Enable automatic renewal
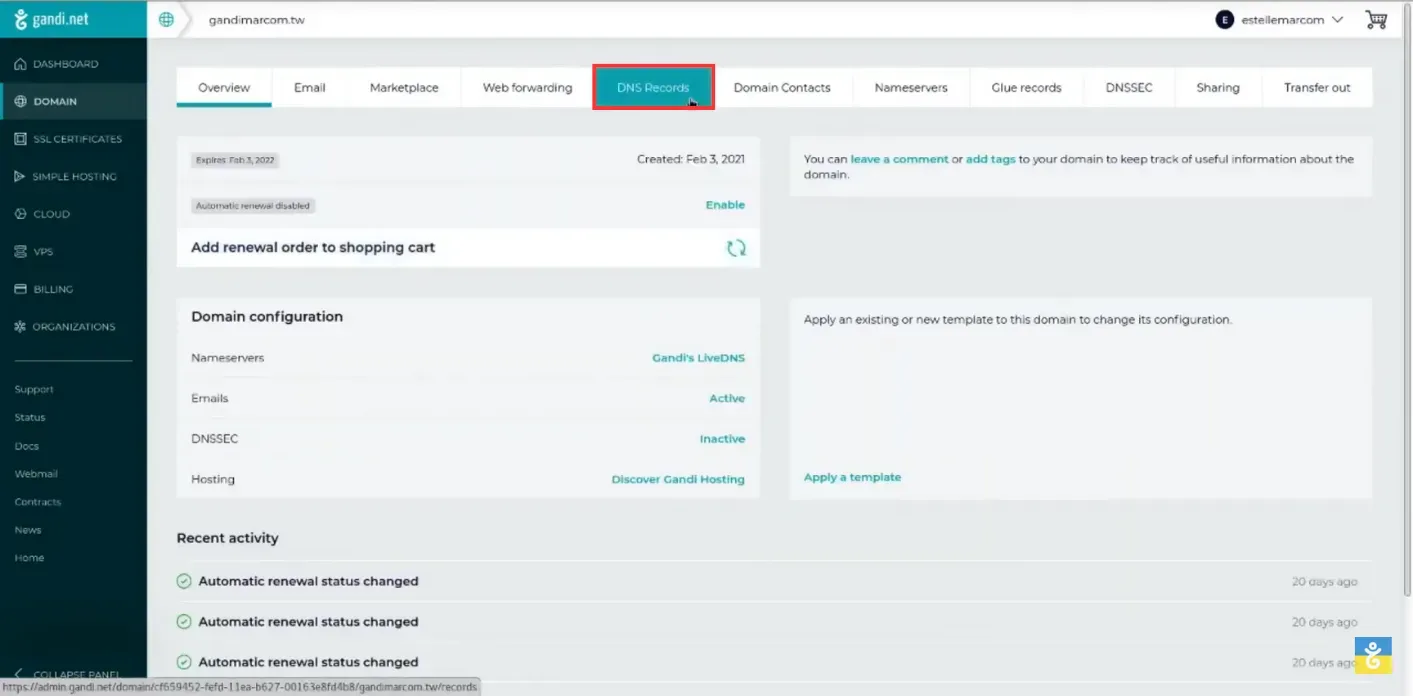 [725, 205]
